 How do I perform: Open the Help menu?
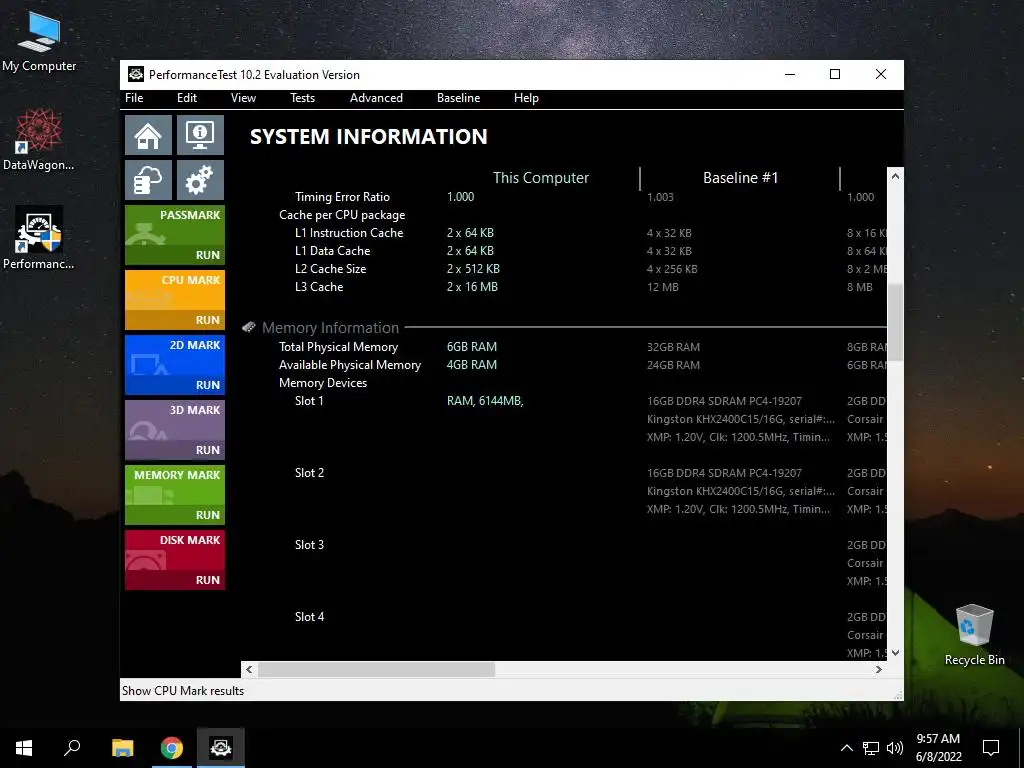pos(526,98)
